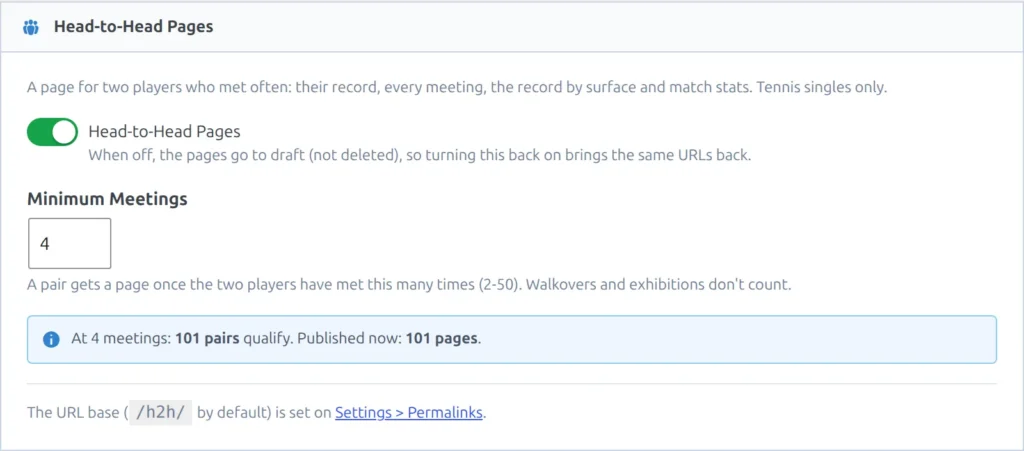This screenshot has height=451, width=1024.
Task: Click the Minimum Meetings label
Action: click(x=107, y=199)
